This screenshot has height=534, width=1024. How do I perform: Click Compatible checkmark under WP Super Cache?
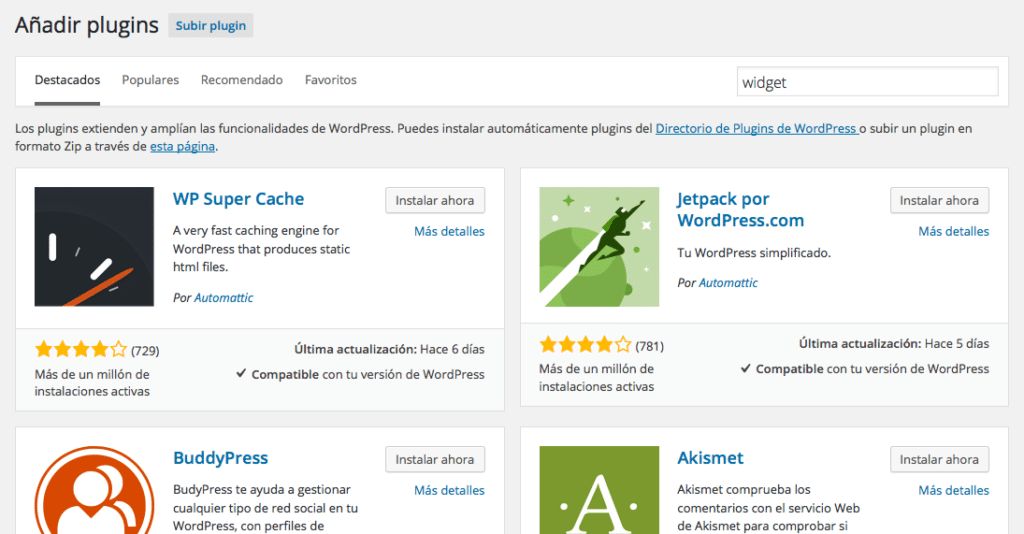[241, 373]
